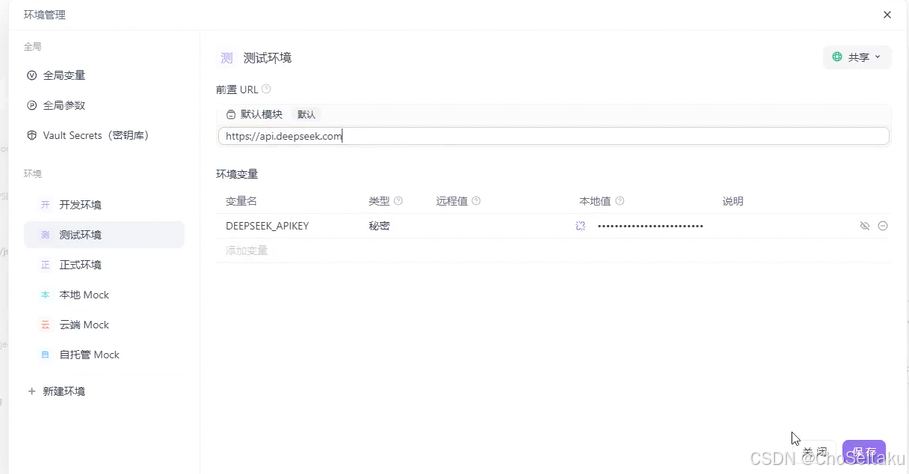
Task: Open 全局参数 global parameters
Action: [64, 105]
